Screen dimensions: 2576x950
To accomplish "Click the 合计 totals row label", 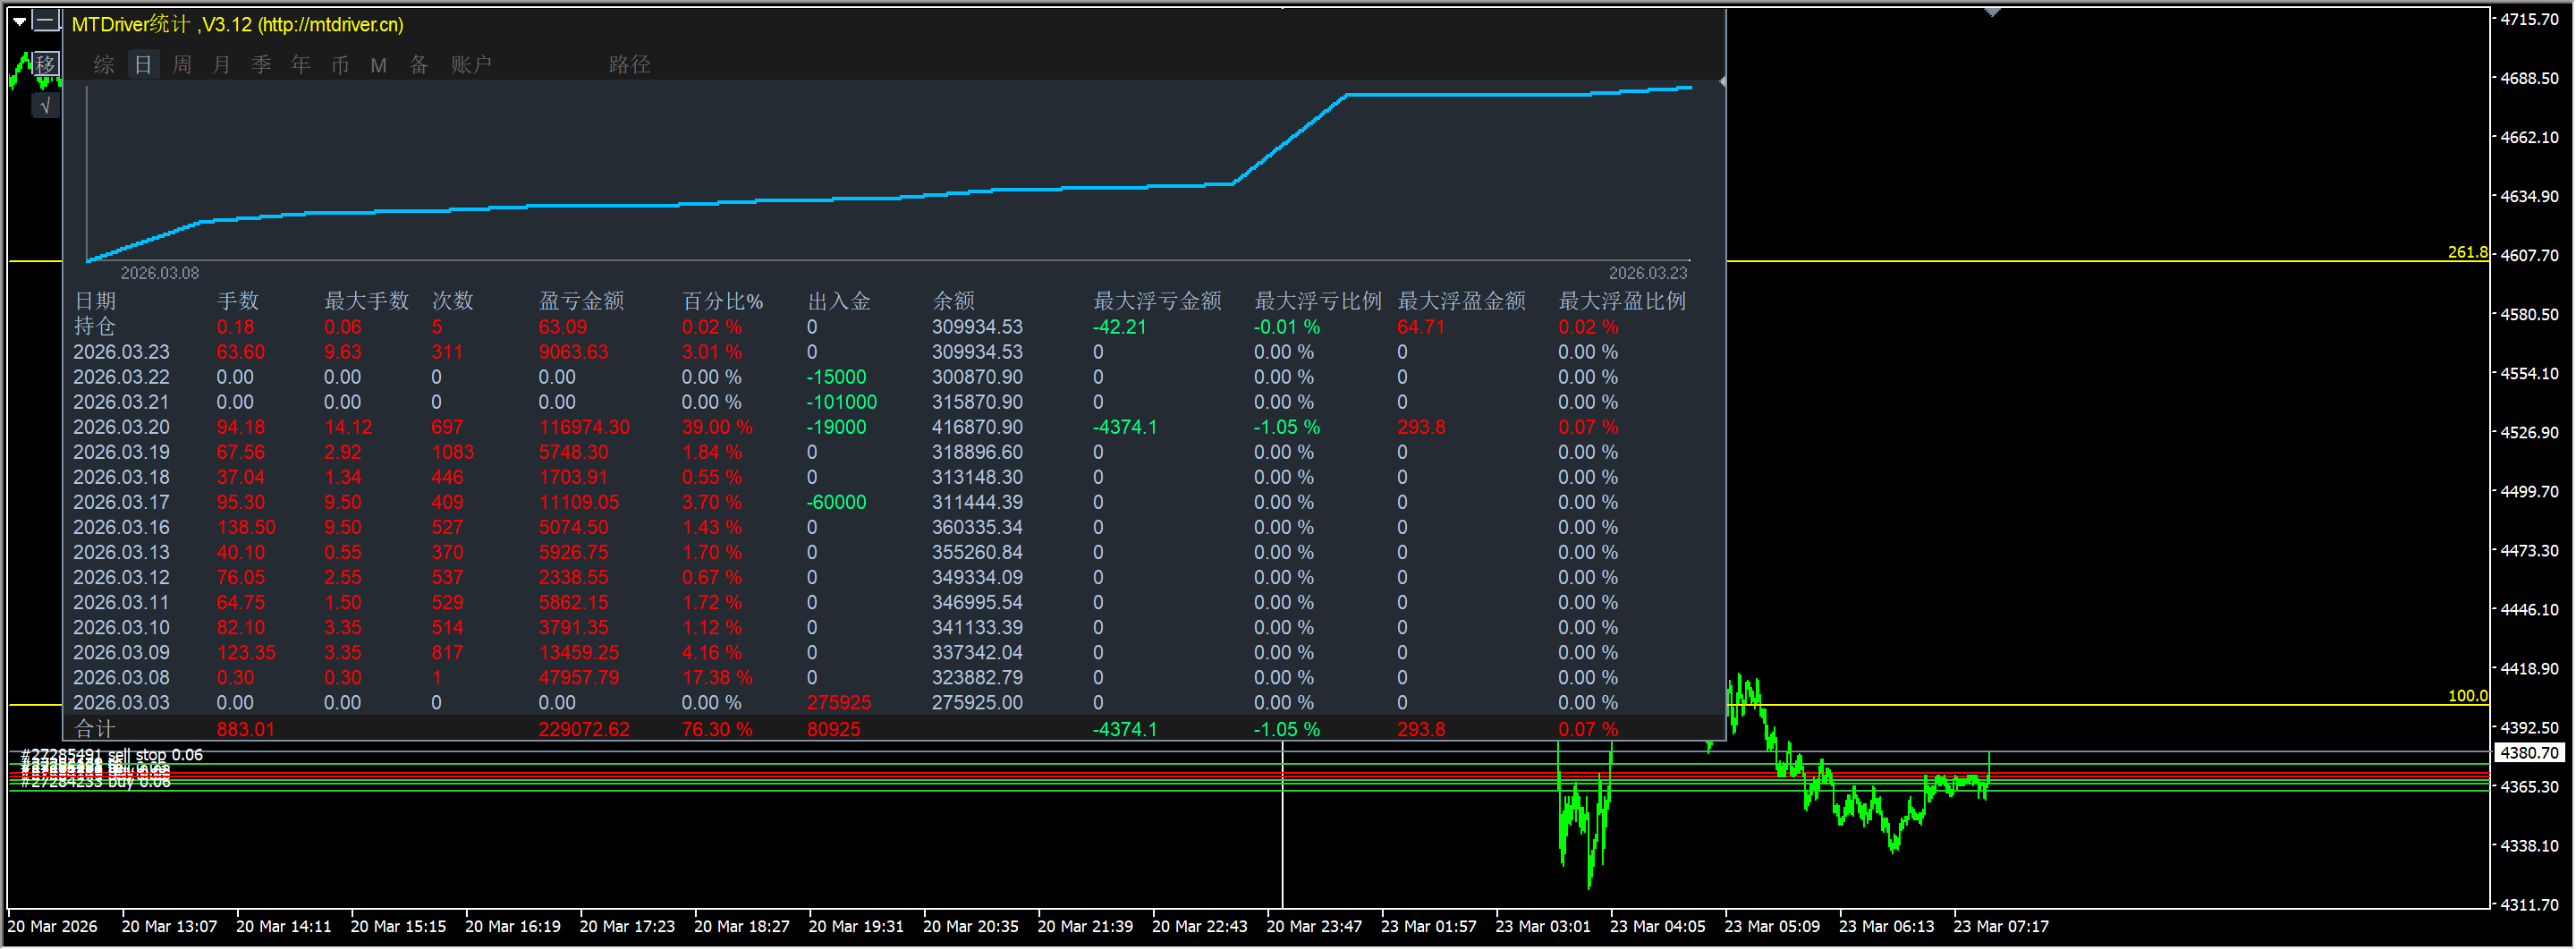I will (x=95, y=729).
